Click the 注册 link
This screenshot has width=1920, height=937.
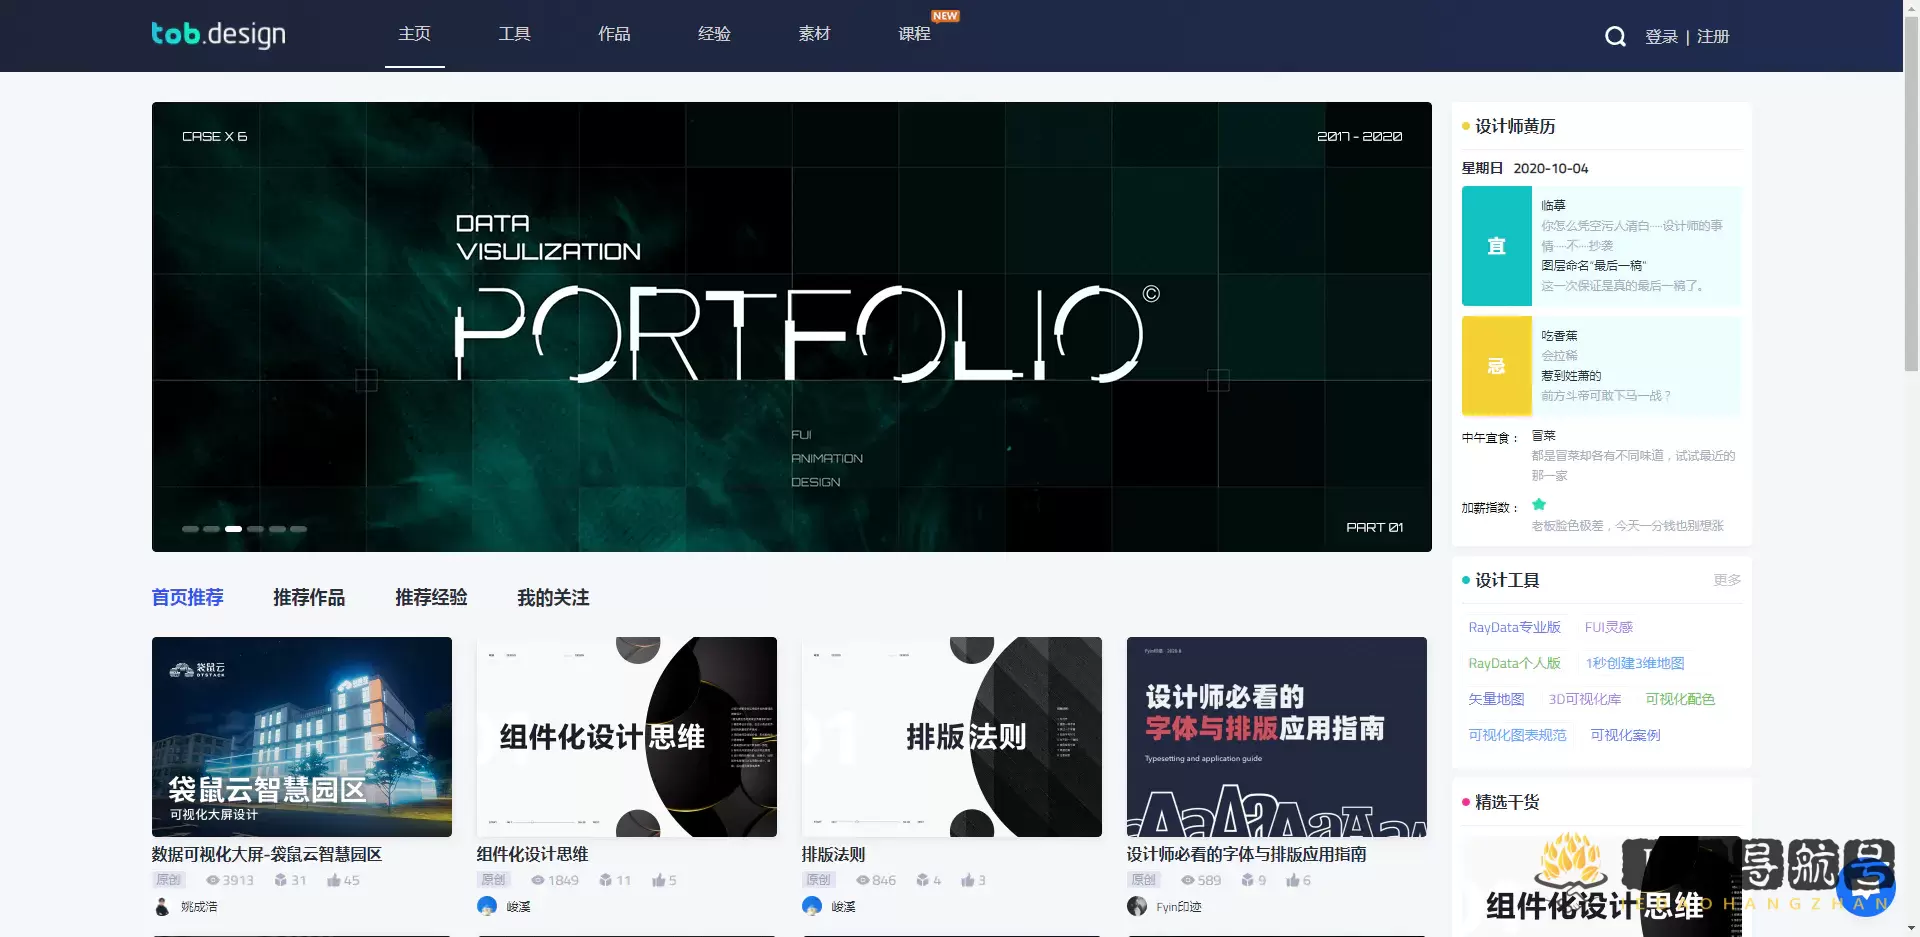coord(1713,37)
